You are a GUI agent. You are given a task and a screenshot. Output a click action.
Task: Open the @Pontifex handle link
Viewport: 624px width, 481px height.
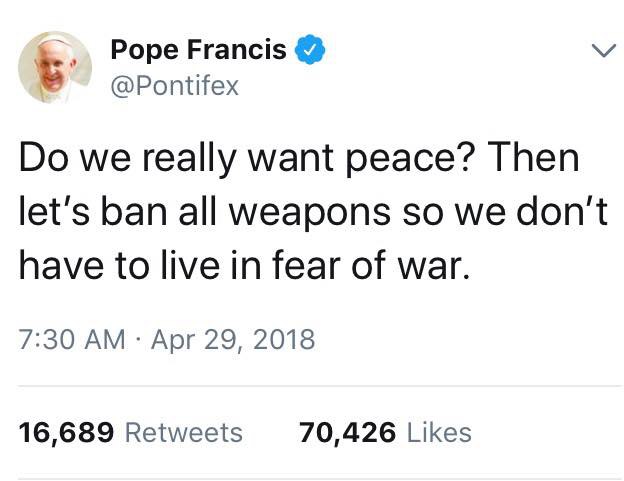click(x=175, y=86)
